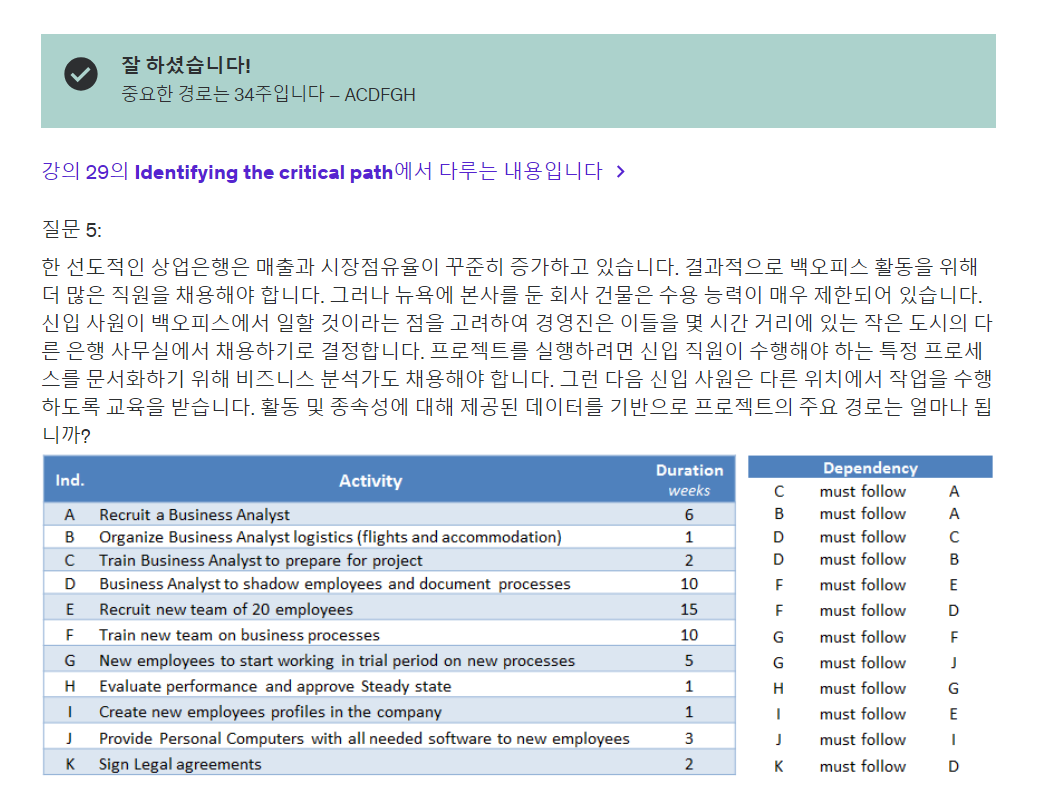Click the 'Dependency' table header

pos(870,467)
